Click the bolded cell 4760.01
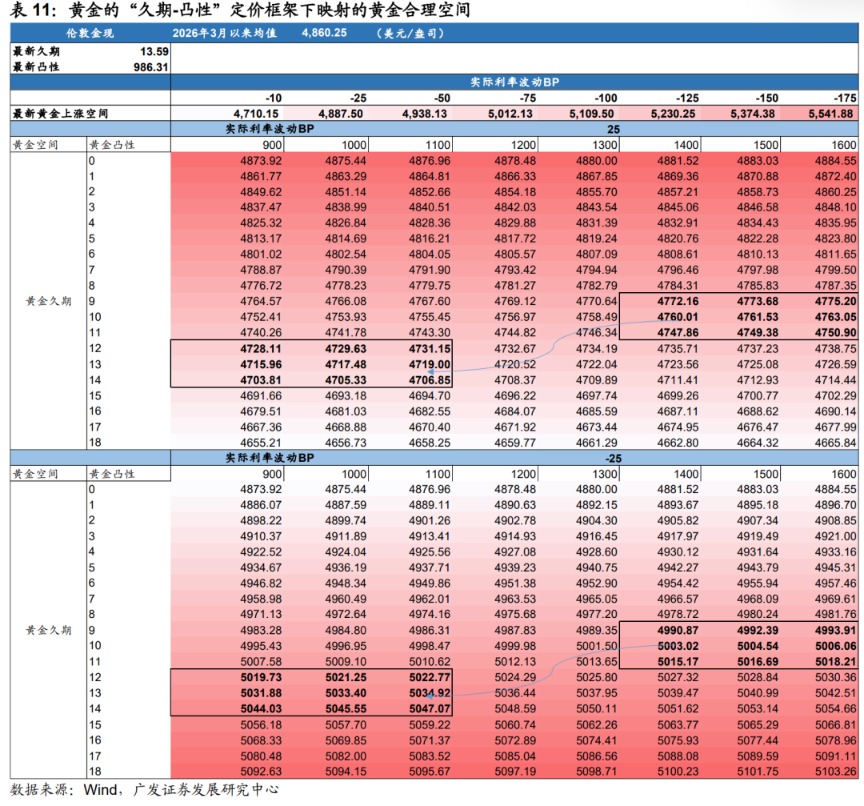864x806 pixels. (677, 316)
